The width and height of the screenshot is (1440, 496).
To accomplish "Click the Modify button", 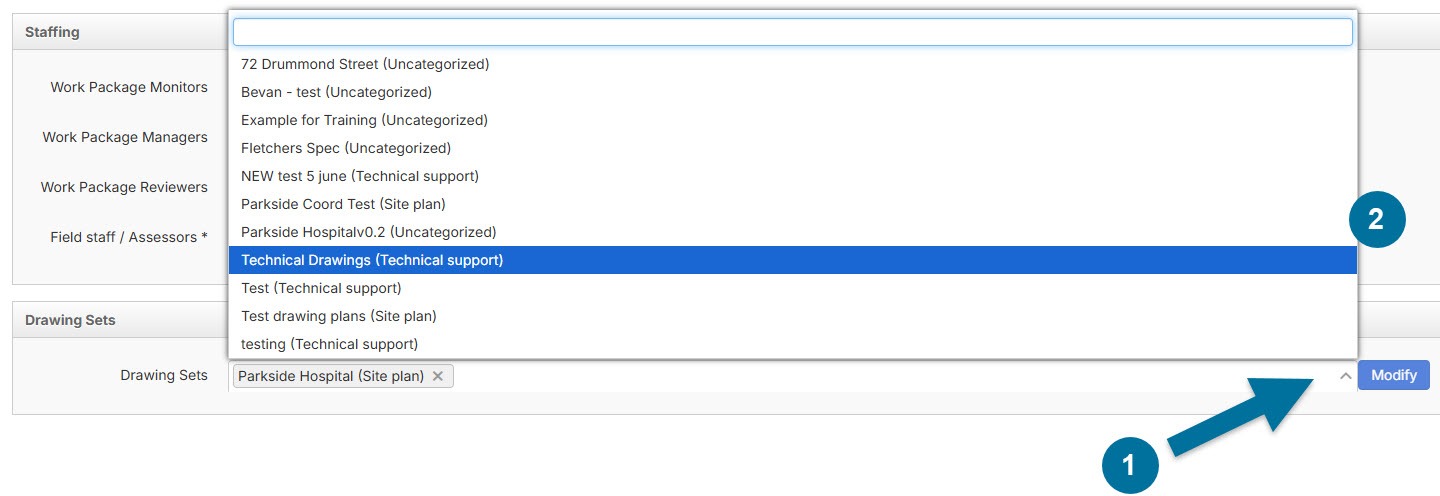I will [1393, 375].
